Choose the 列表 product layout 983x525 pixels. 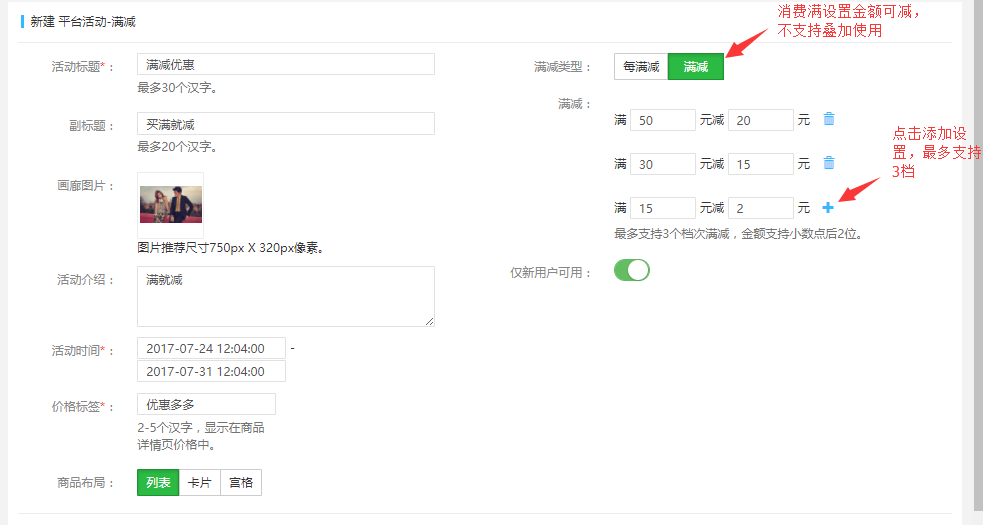coord(158,483)
